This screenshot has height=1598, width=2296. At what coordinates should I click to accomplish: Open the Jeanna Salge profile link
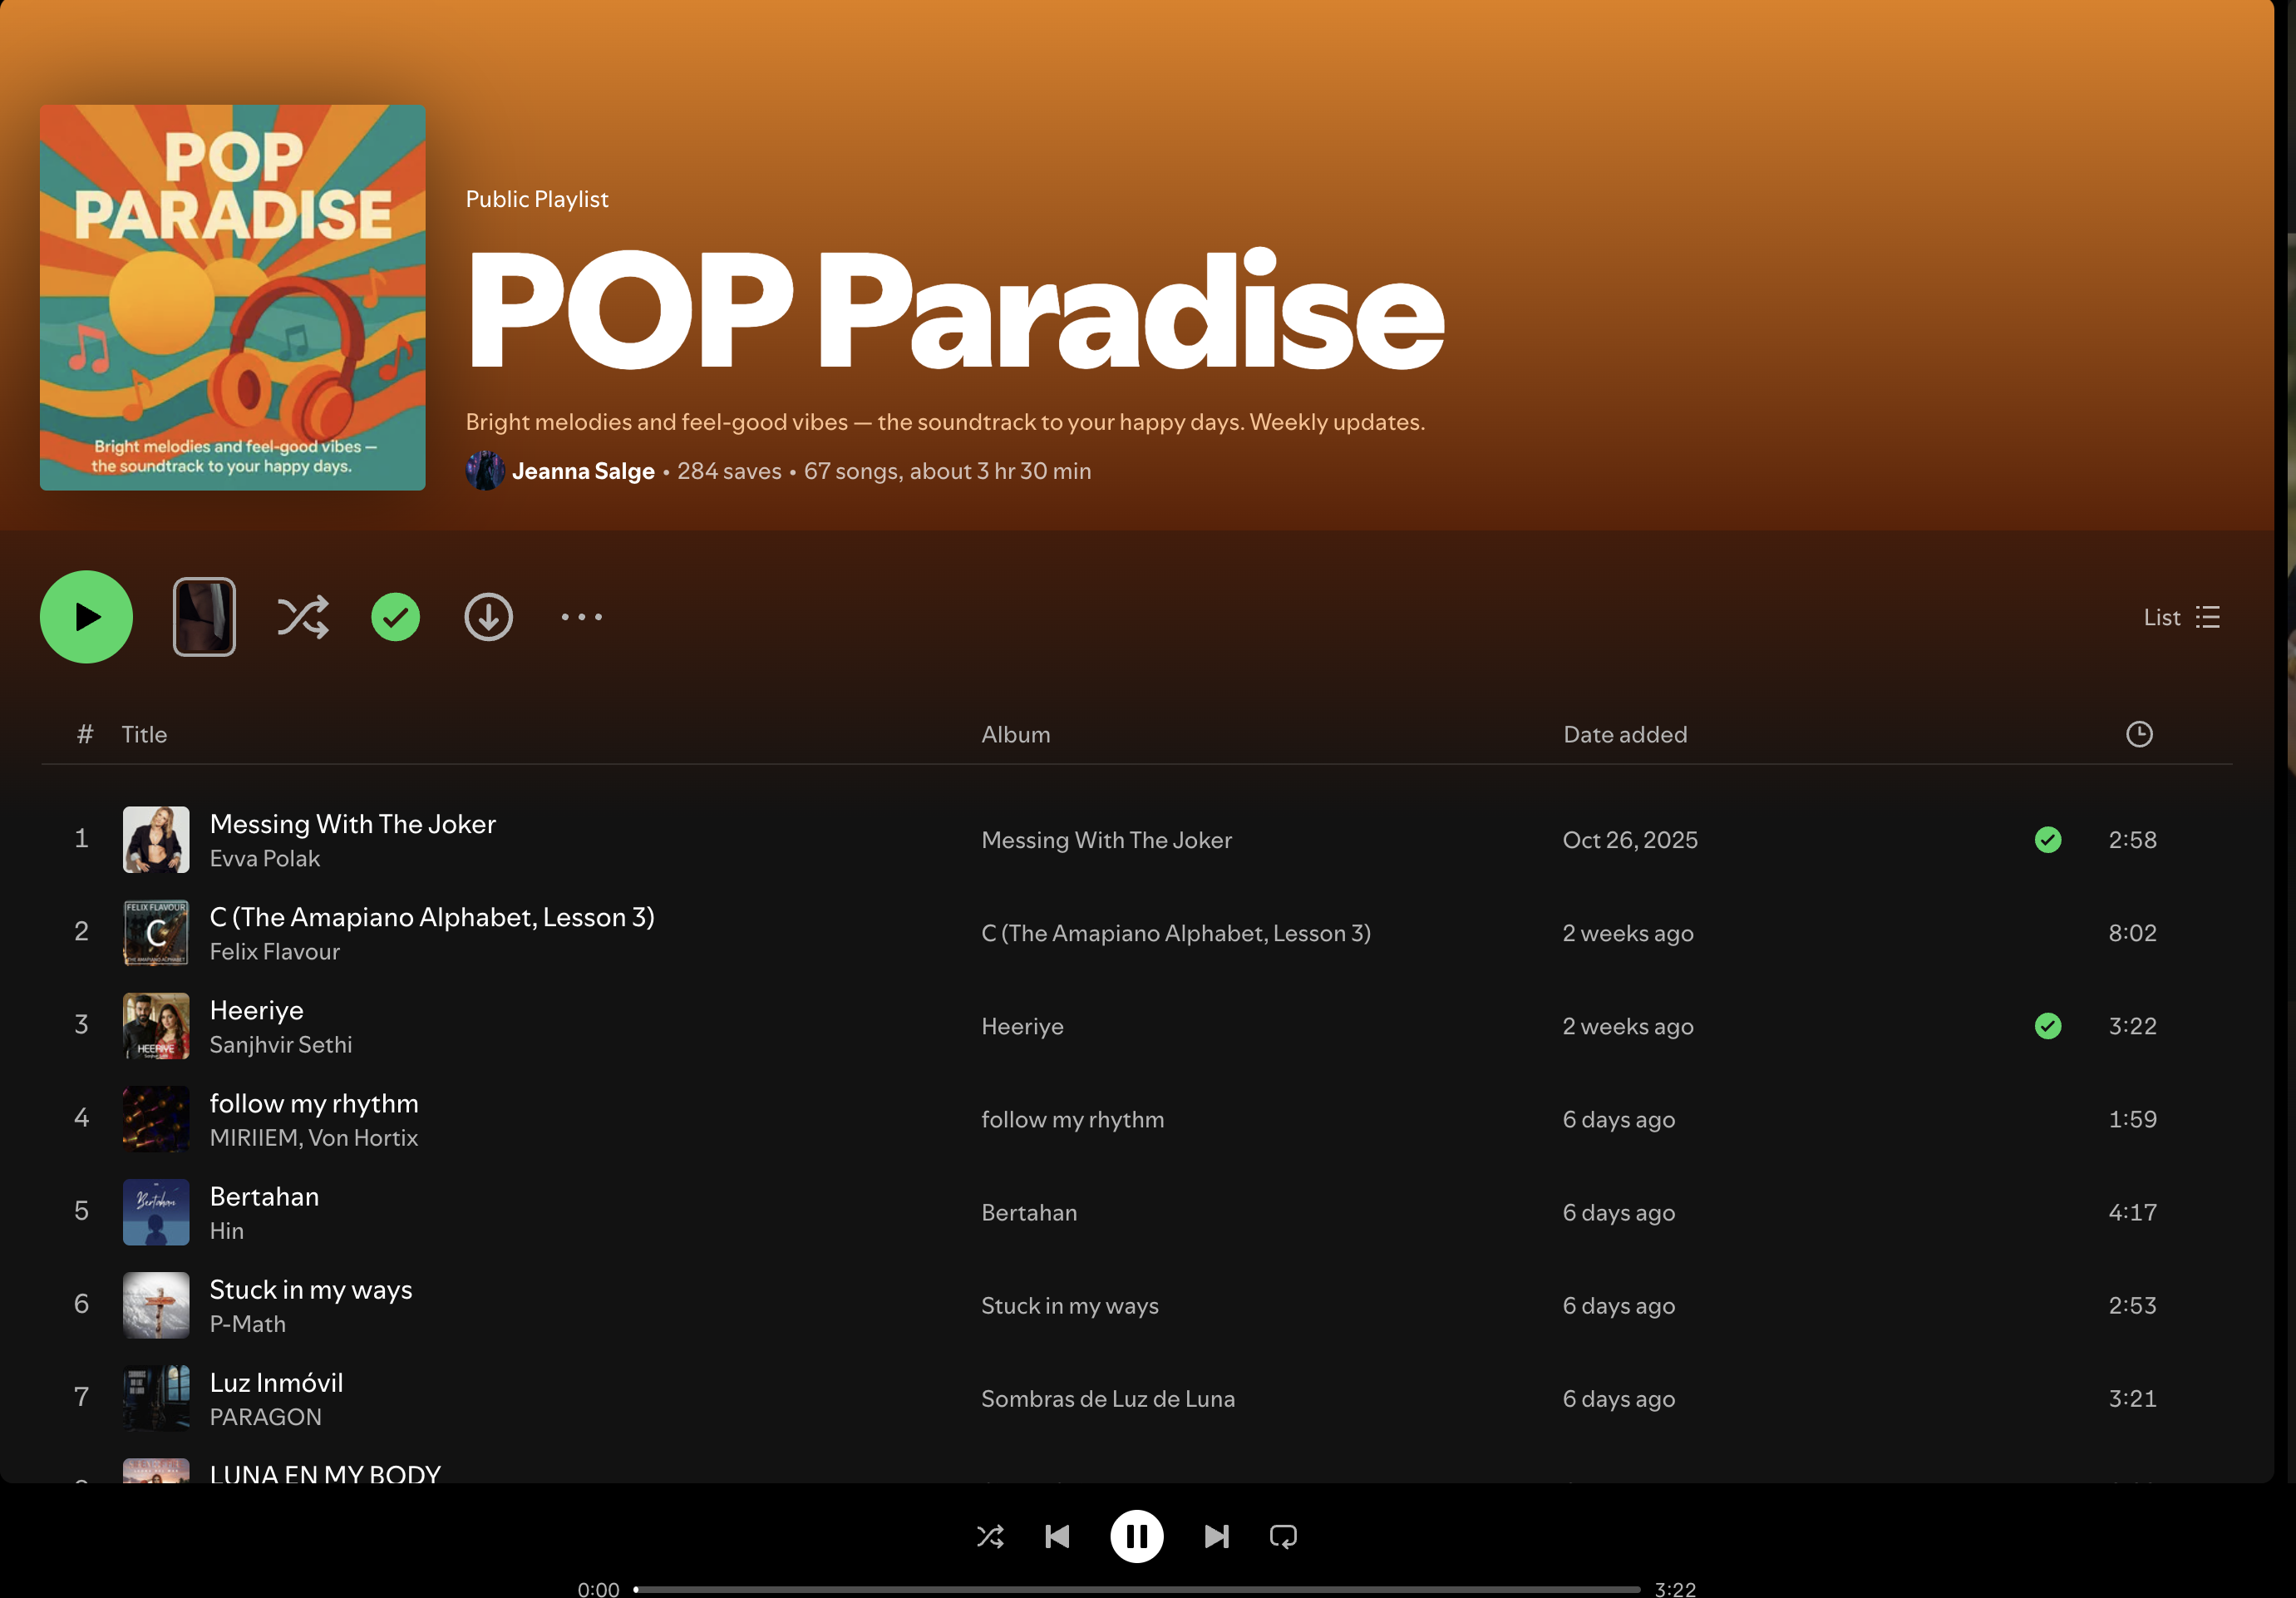pyautogui.click(x=583, y=471)
